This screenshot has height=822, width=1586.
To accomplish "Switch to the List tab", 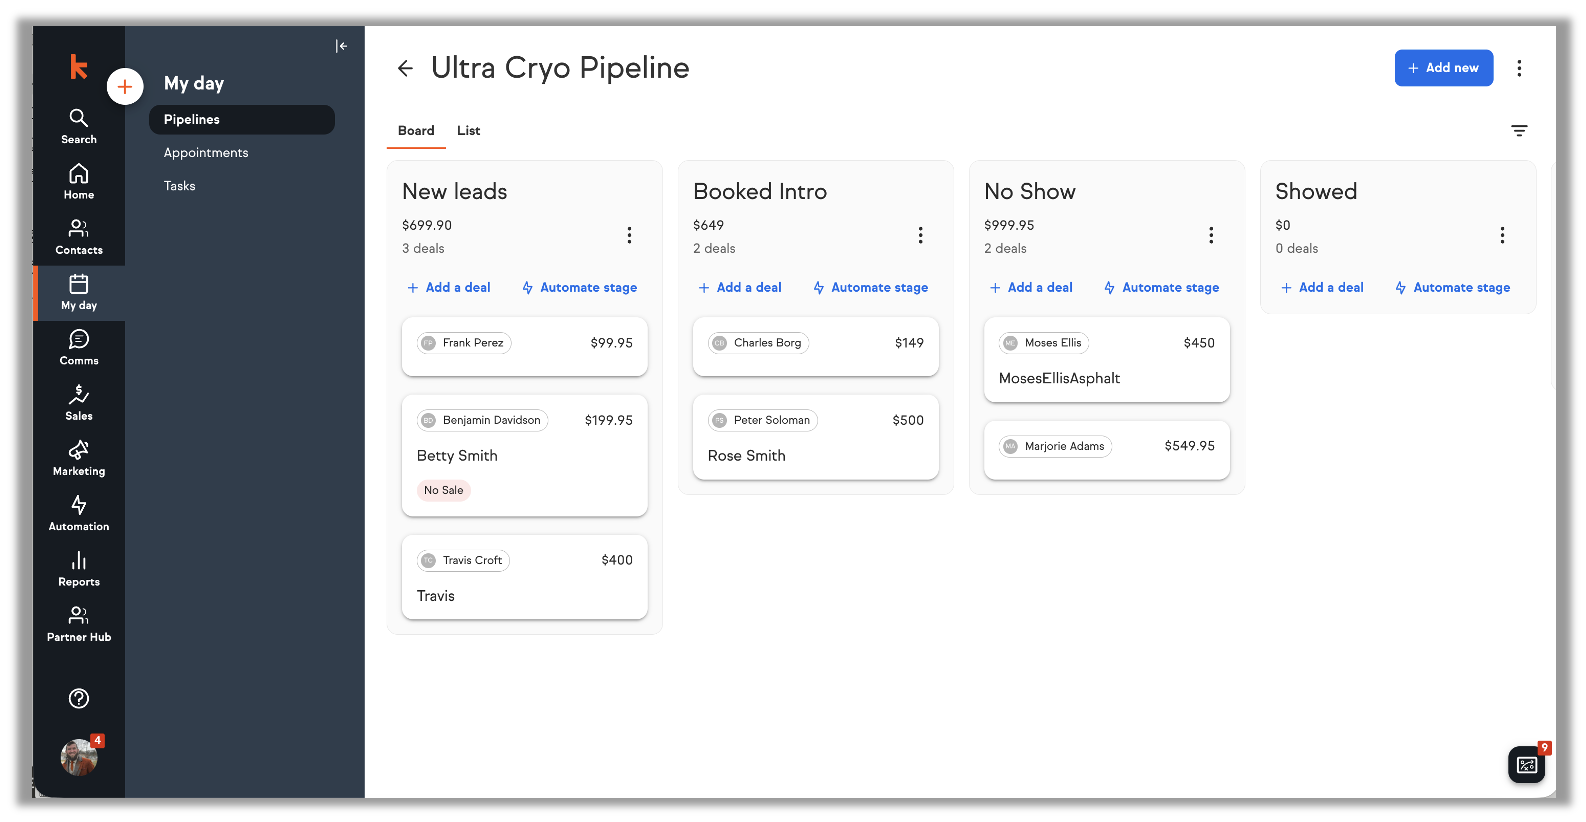I will click(468, 131).
